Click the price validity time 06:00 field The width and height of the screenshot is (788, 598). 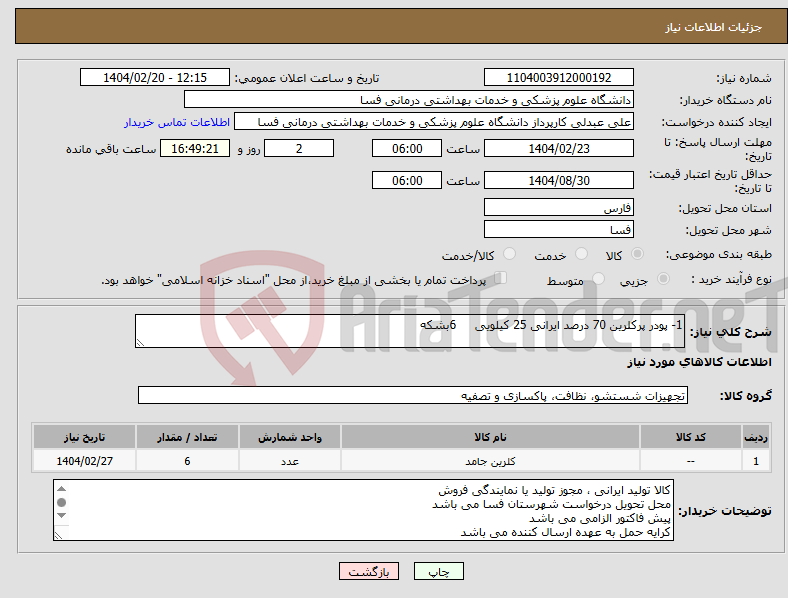[x=407, y=180]
